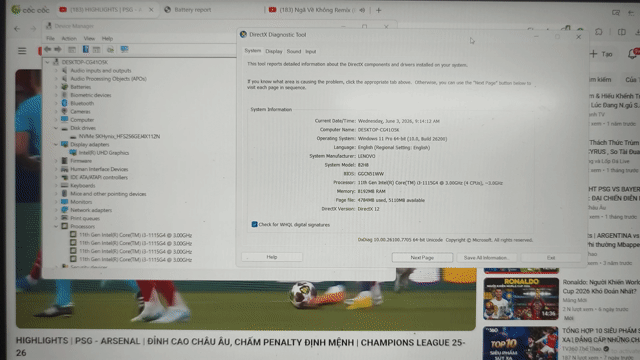
Task: Collapse the DESKTOP-CG41OSK root node
Action: click(x=48, y=62)
